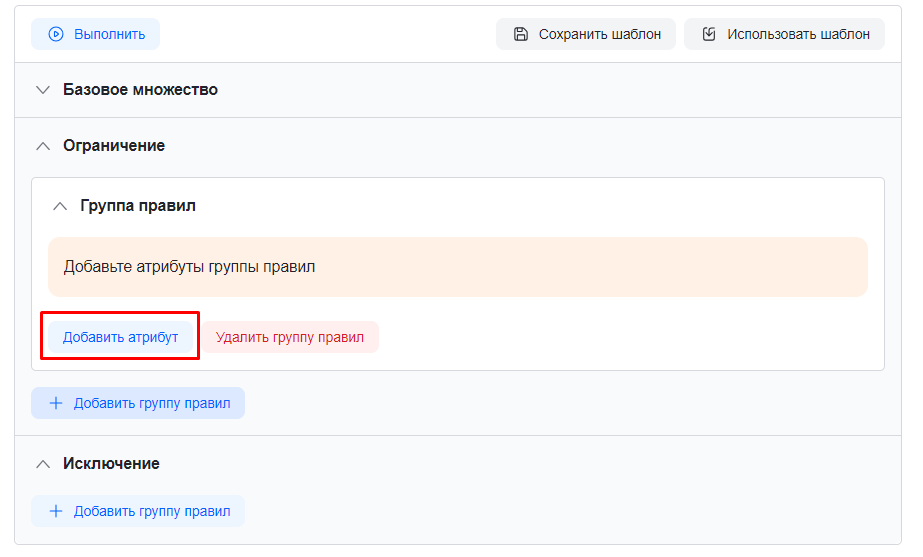Save template with Сохранить шаблон

pos(586,34)
